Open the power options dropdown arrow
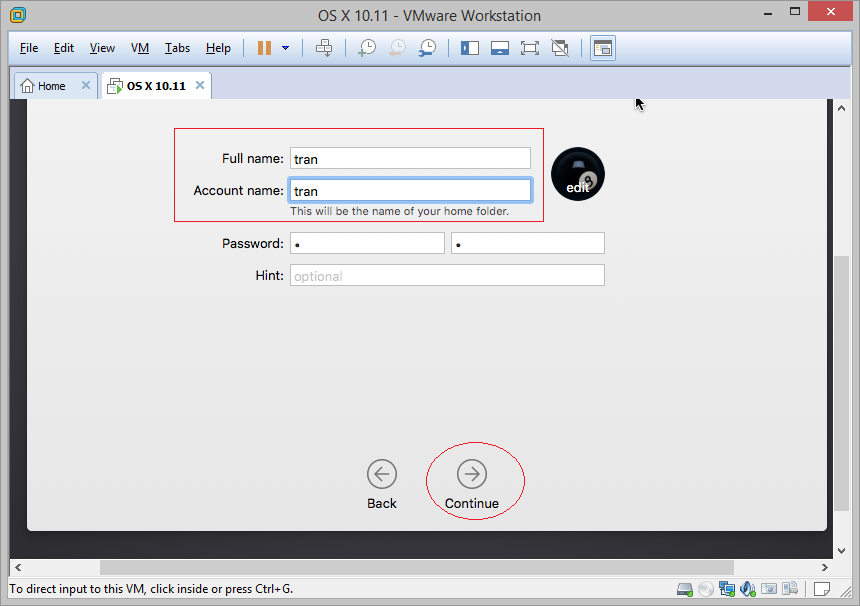This screenshot has height=606, width=860. [285, 48]
